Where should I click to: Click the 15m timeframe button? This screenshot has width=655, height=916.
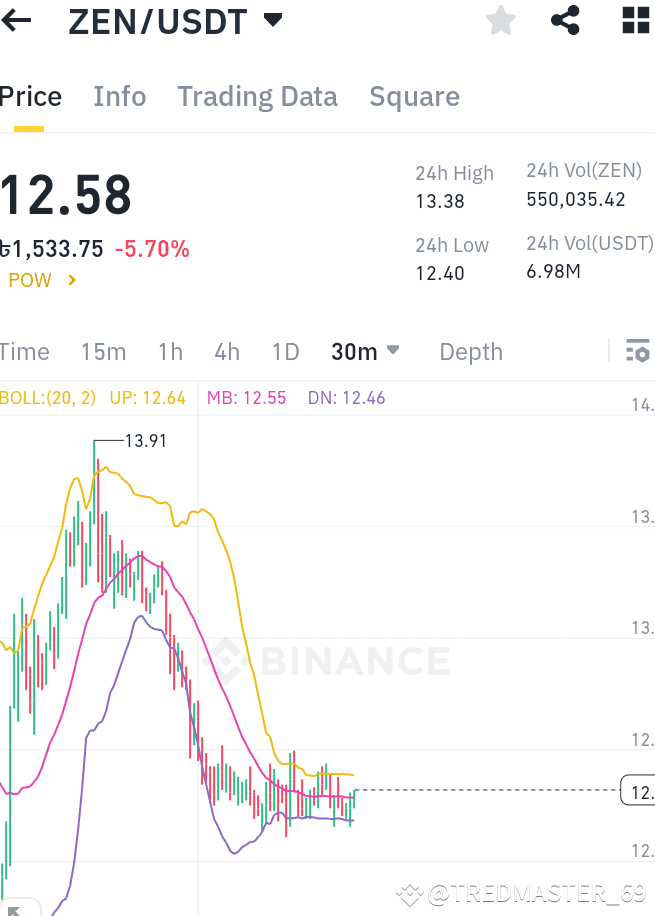click(x=103, y=351)
